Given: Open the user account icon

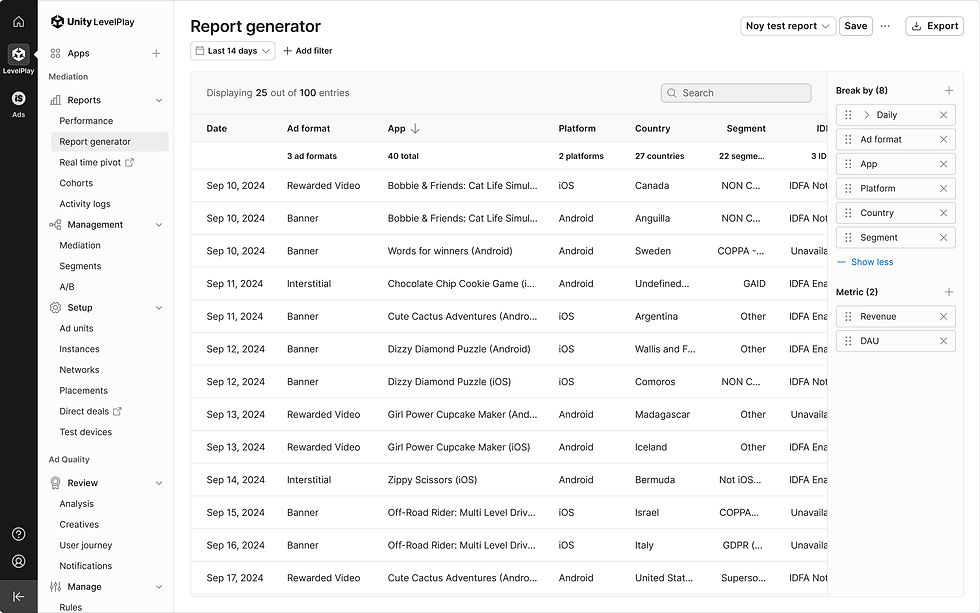Looking at the screenshot, I should click(19, 561).
